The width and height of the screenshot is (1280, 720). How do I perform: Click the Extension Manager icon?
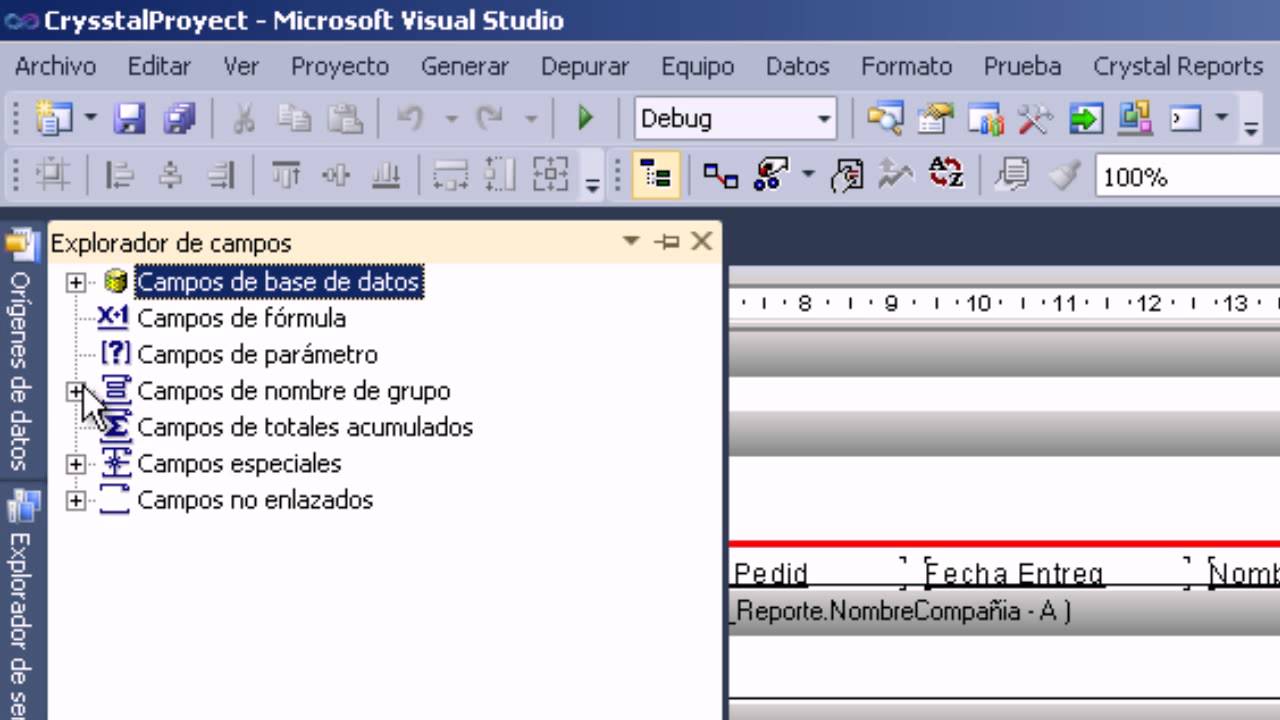1135,119
